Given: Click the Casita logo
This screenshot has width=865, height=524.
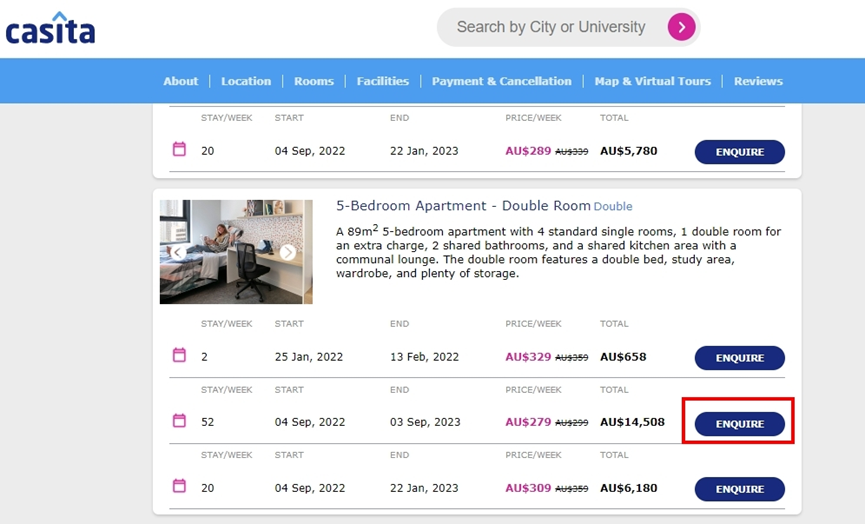Looking at the screenshot, I should (50, 28).
